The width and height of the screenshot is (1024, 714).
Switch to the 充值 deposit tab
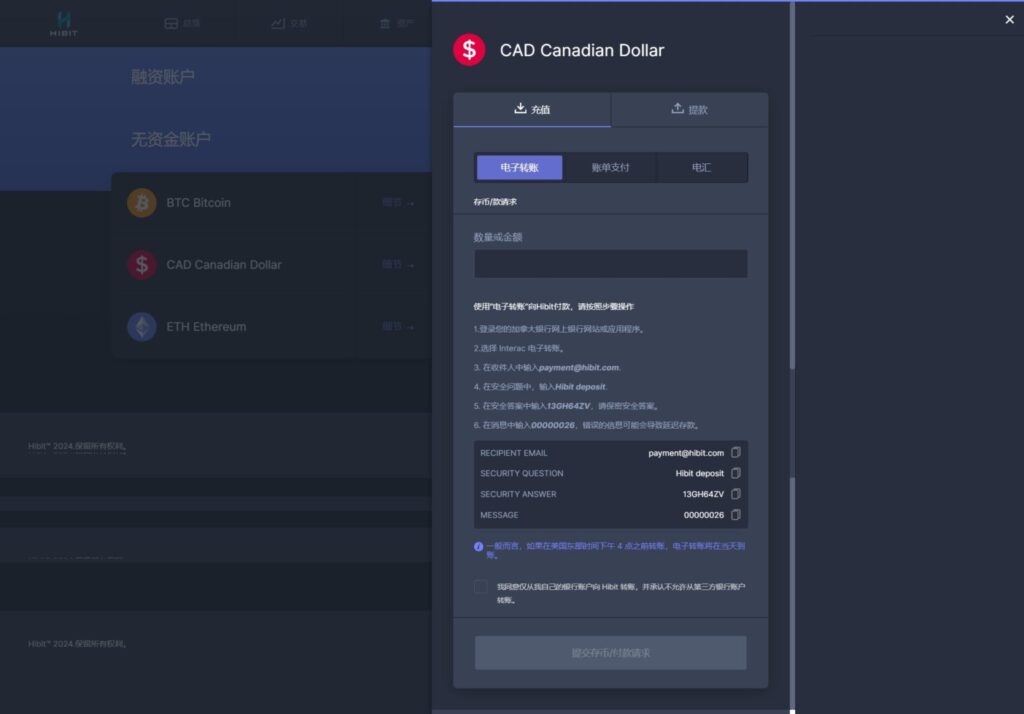532,109
